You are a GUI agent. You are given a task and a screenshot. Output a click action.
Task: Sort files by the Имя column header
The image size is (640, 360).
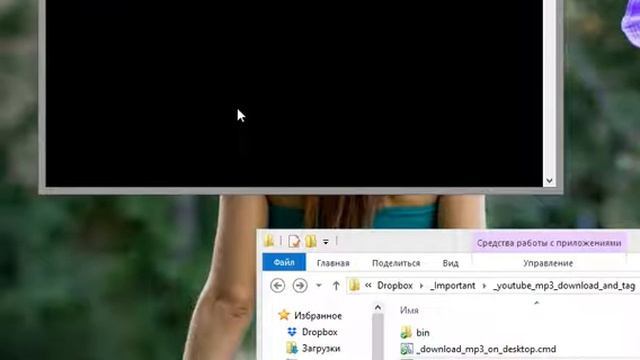pos(409,310)
